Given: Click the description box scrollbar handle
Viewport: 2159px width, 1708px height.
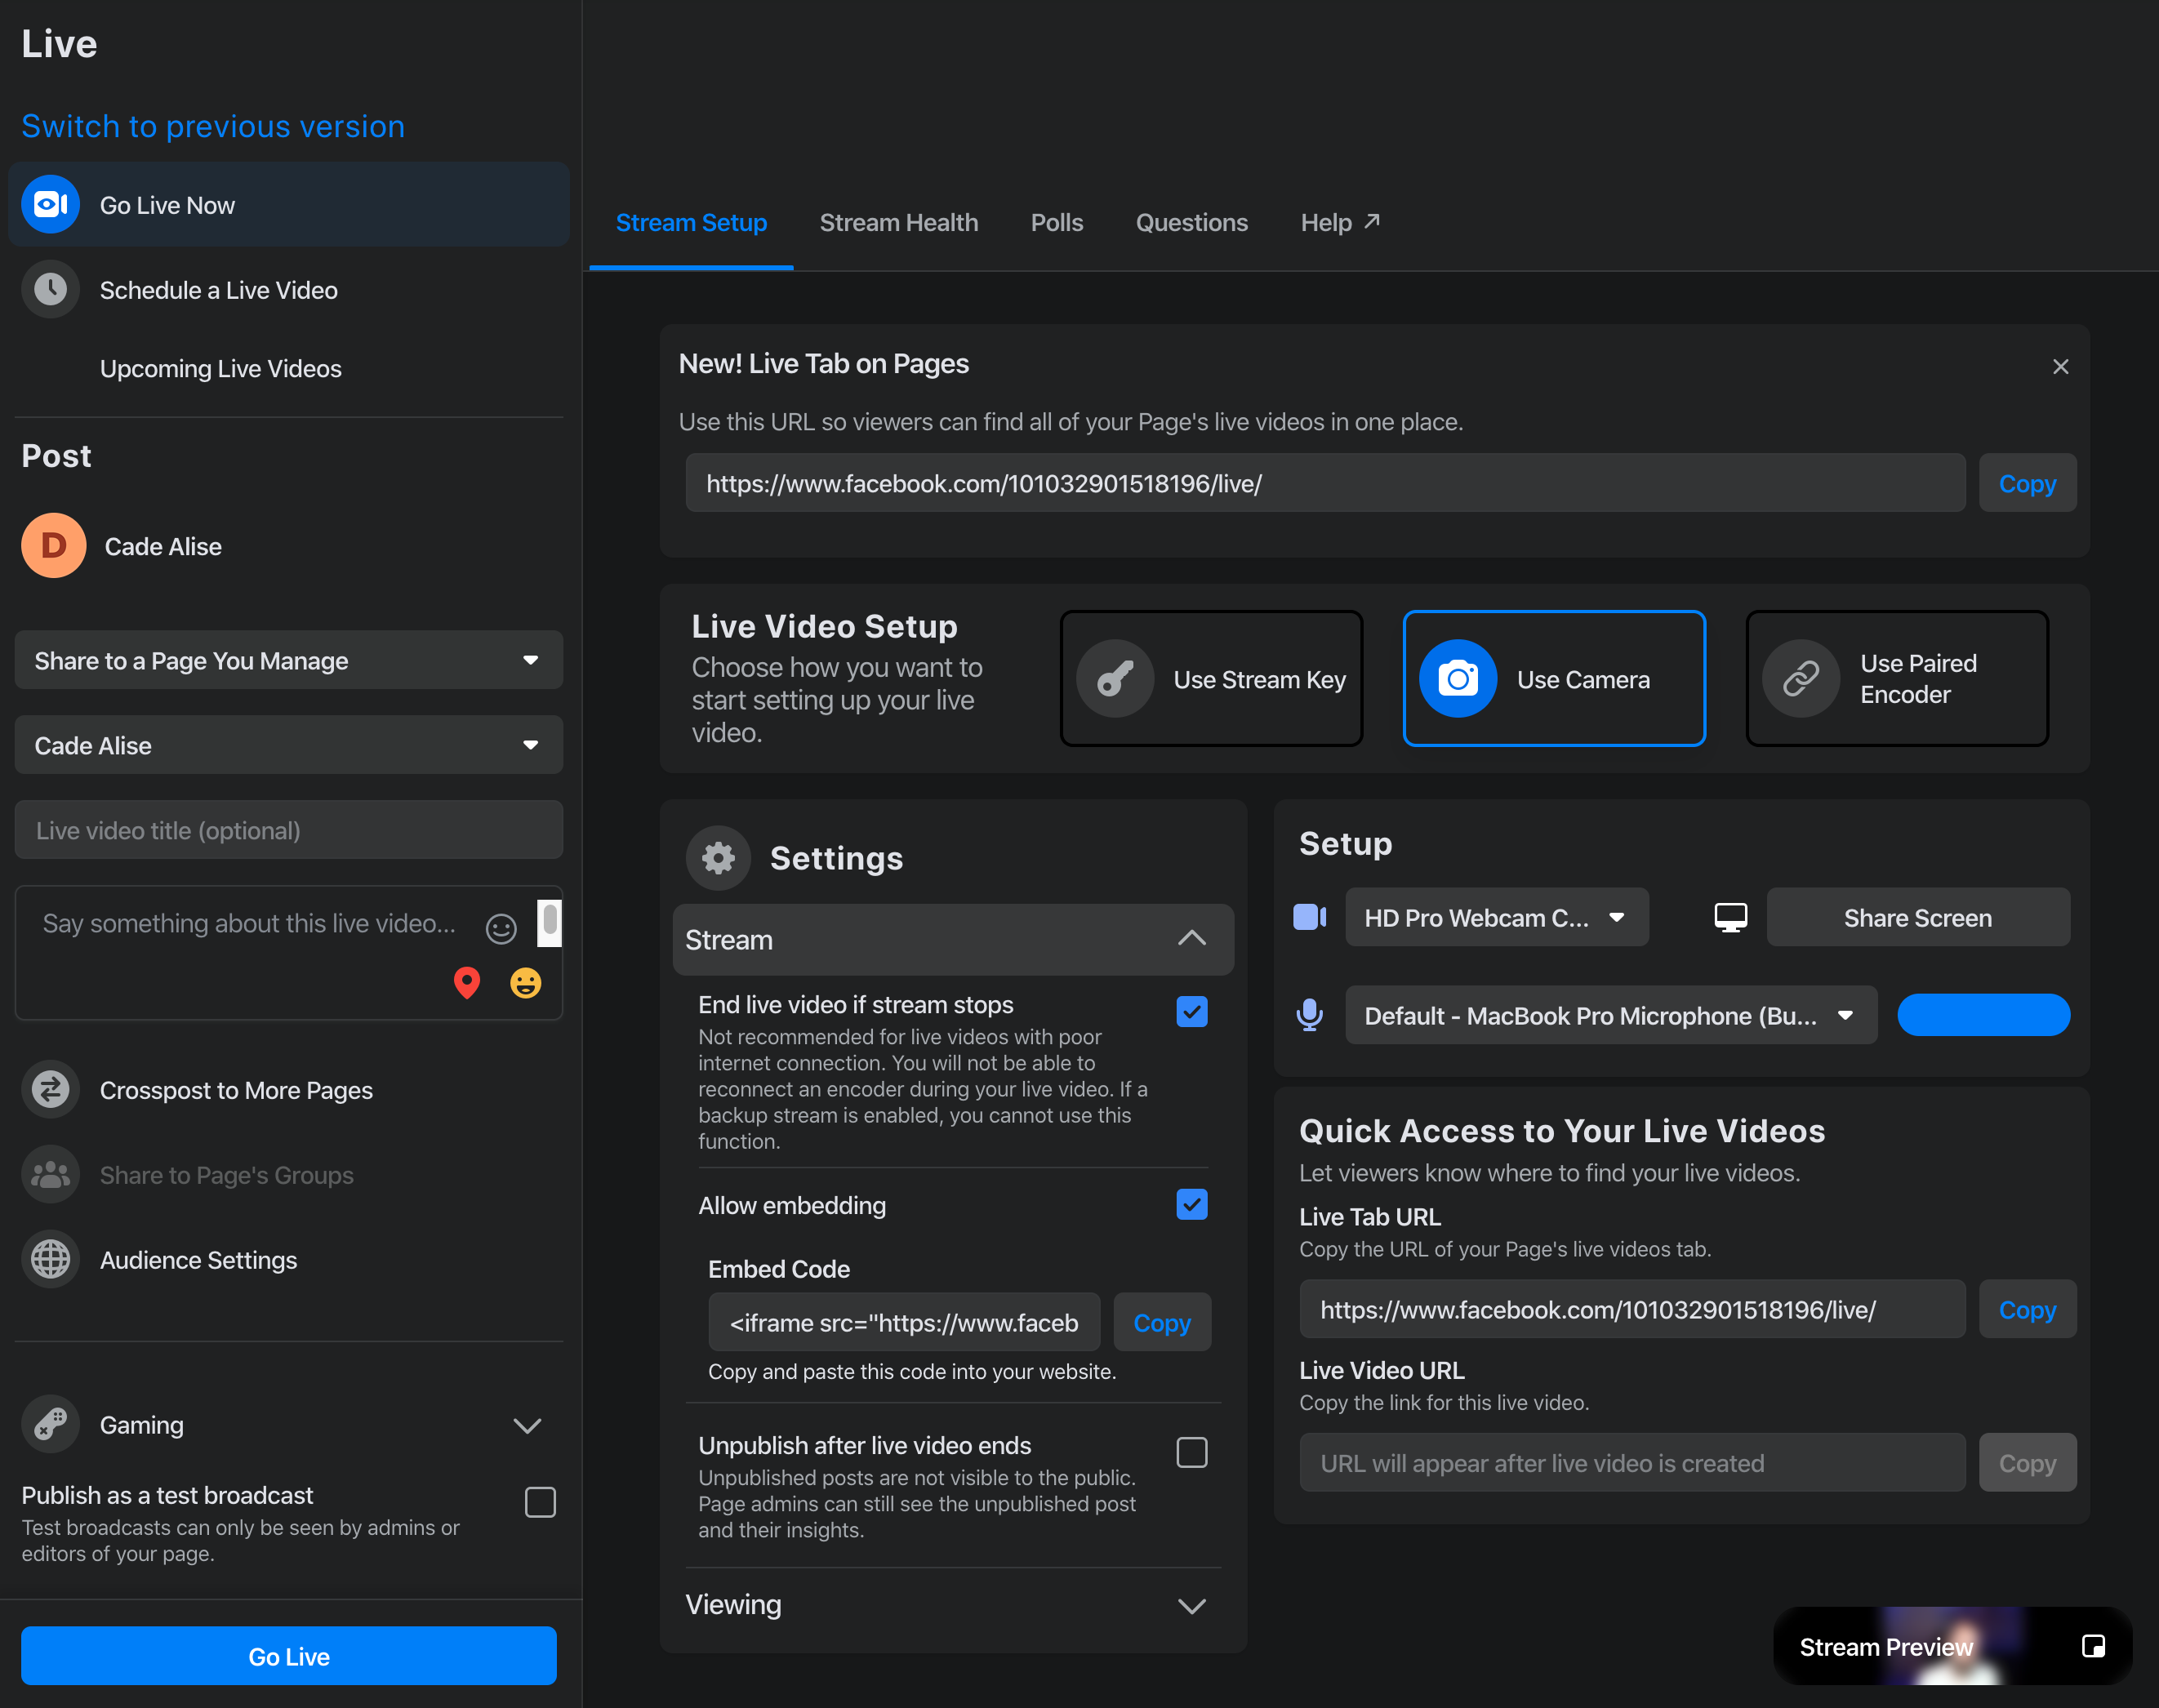Looking at the screenshot, I should pos(550,922).
